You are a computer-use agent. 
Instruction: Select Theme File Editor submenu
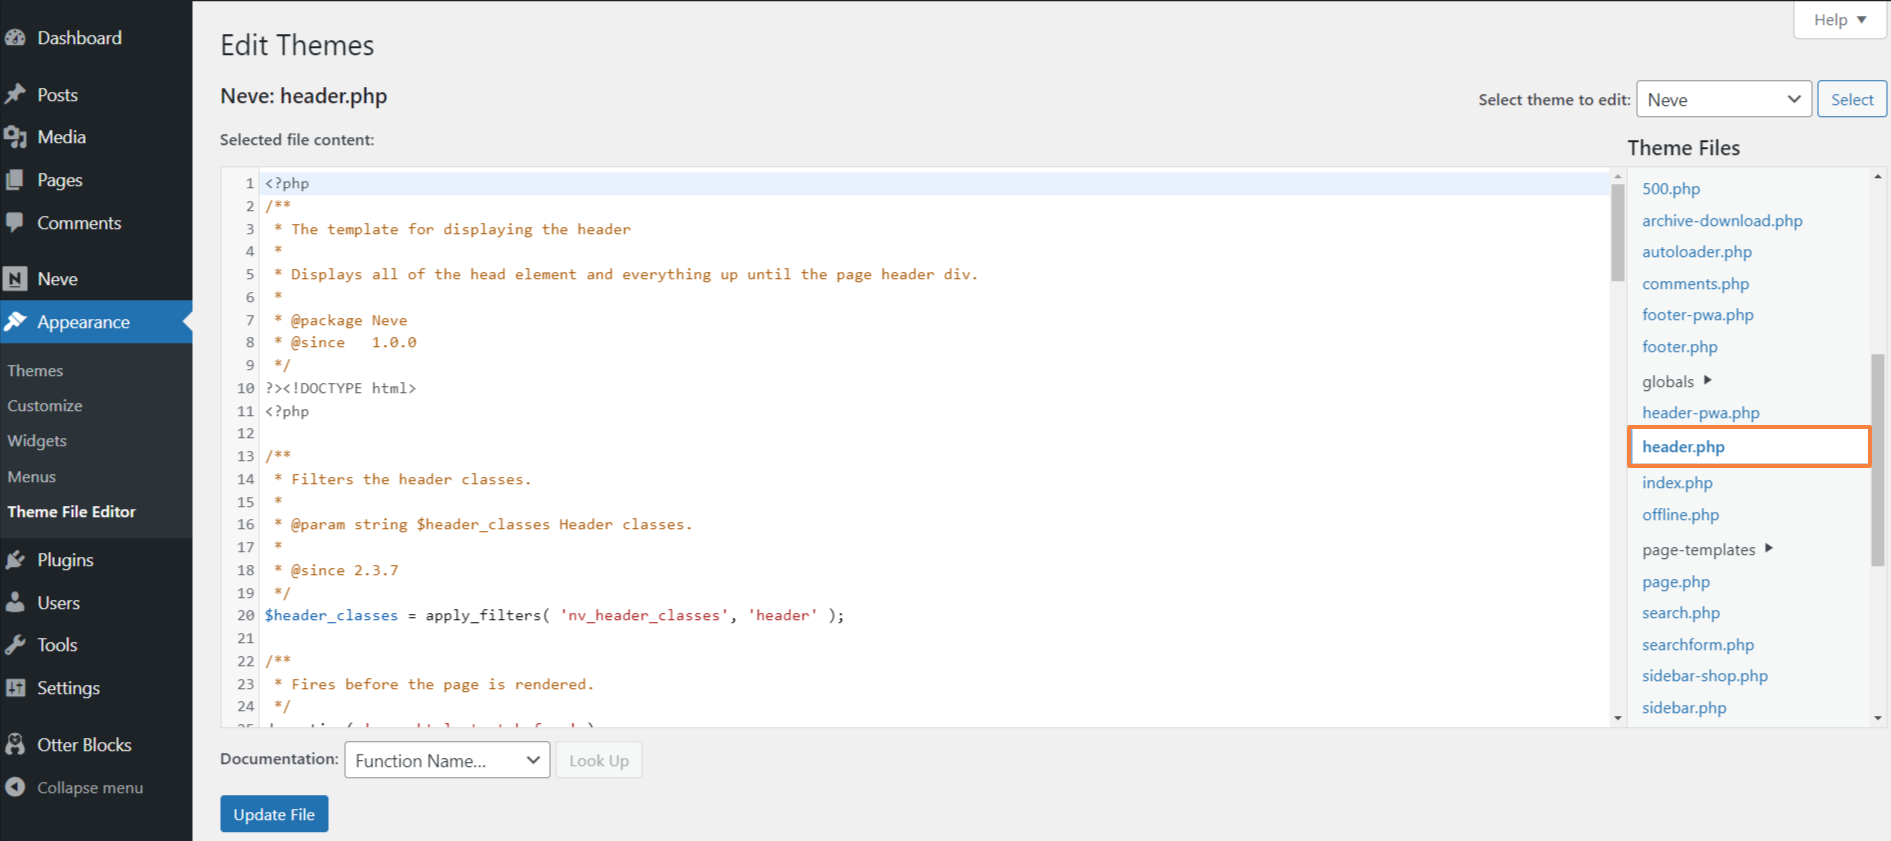coord(71,512)
